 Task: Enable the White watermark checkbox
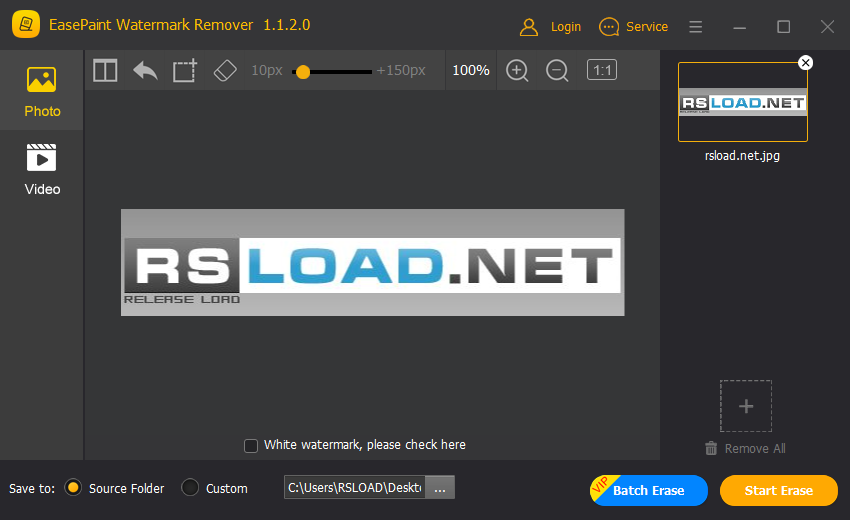click(250, 446)
